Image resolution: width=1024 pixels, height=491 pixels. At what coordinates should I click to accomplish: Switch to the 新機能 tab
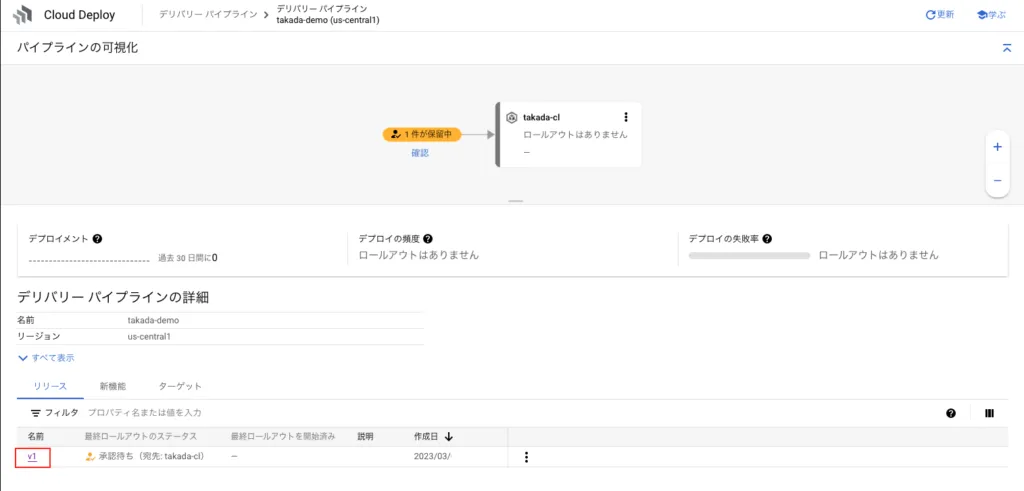coord(113,386)
